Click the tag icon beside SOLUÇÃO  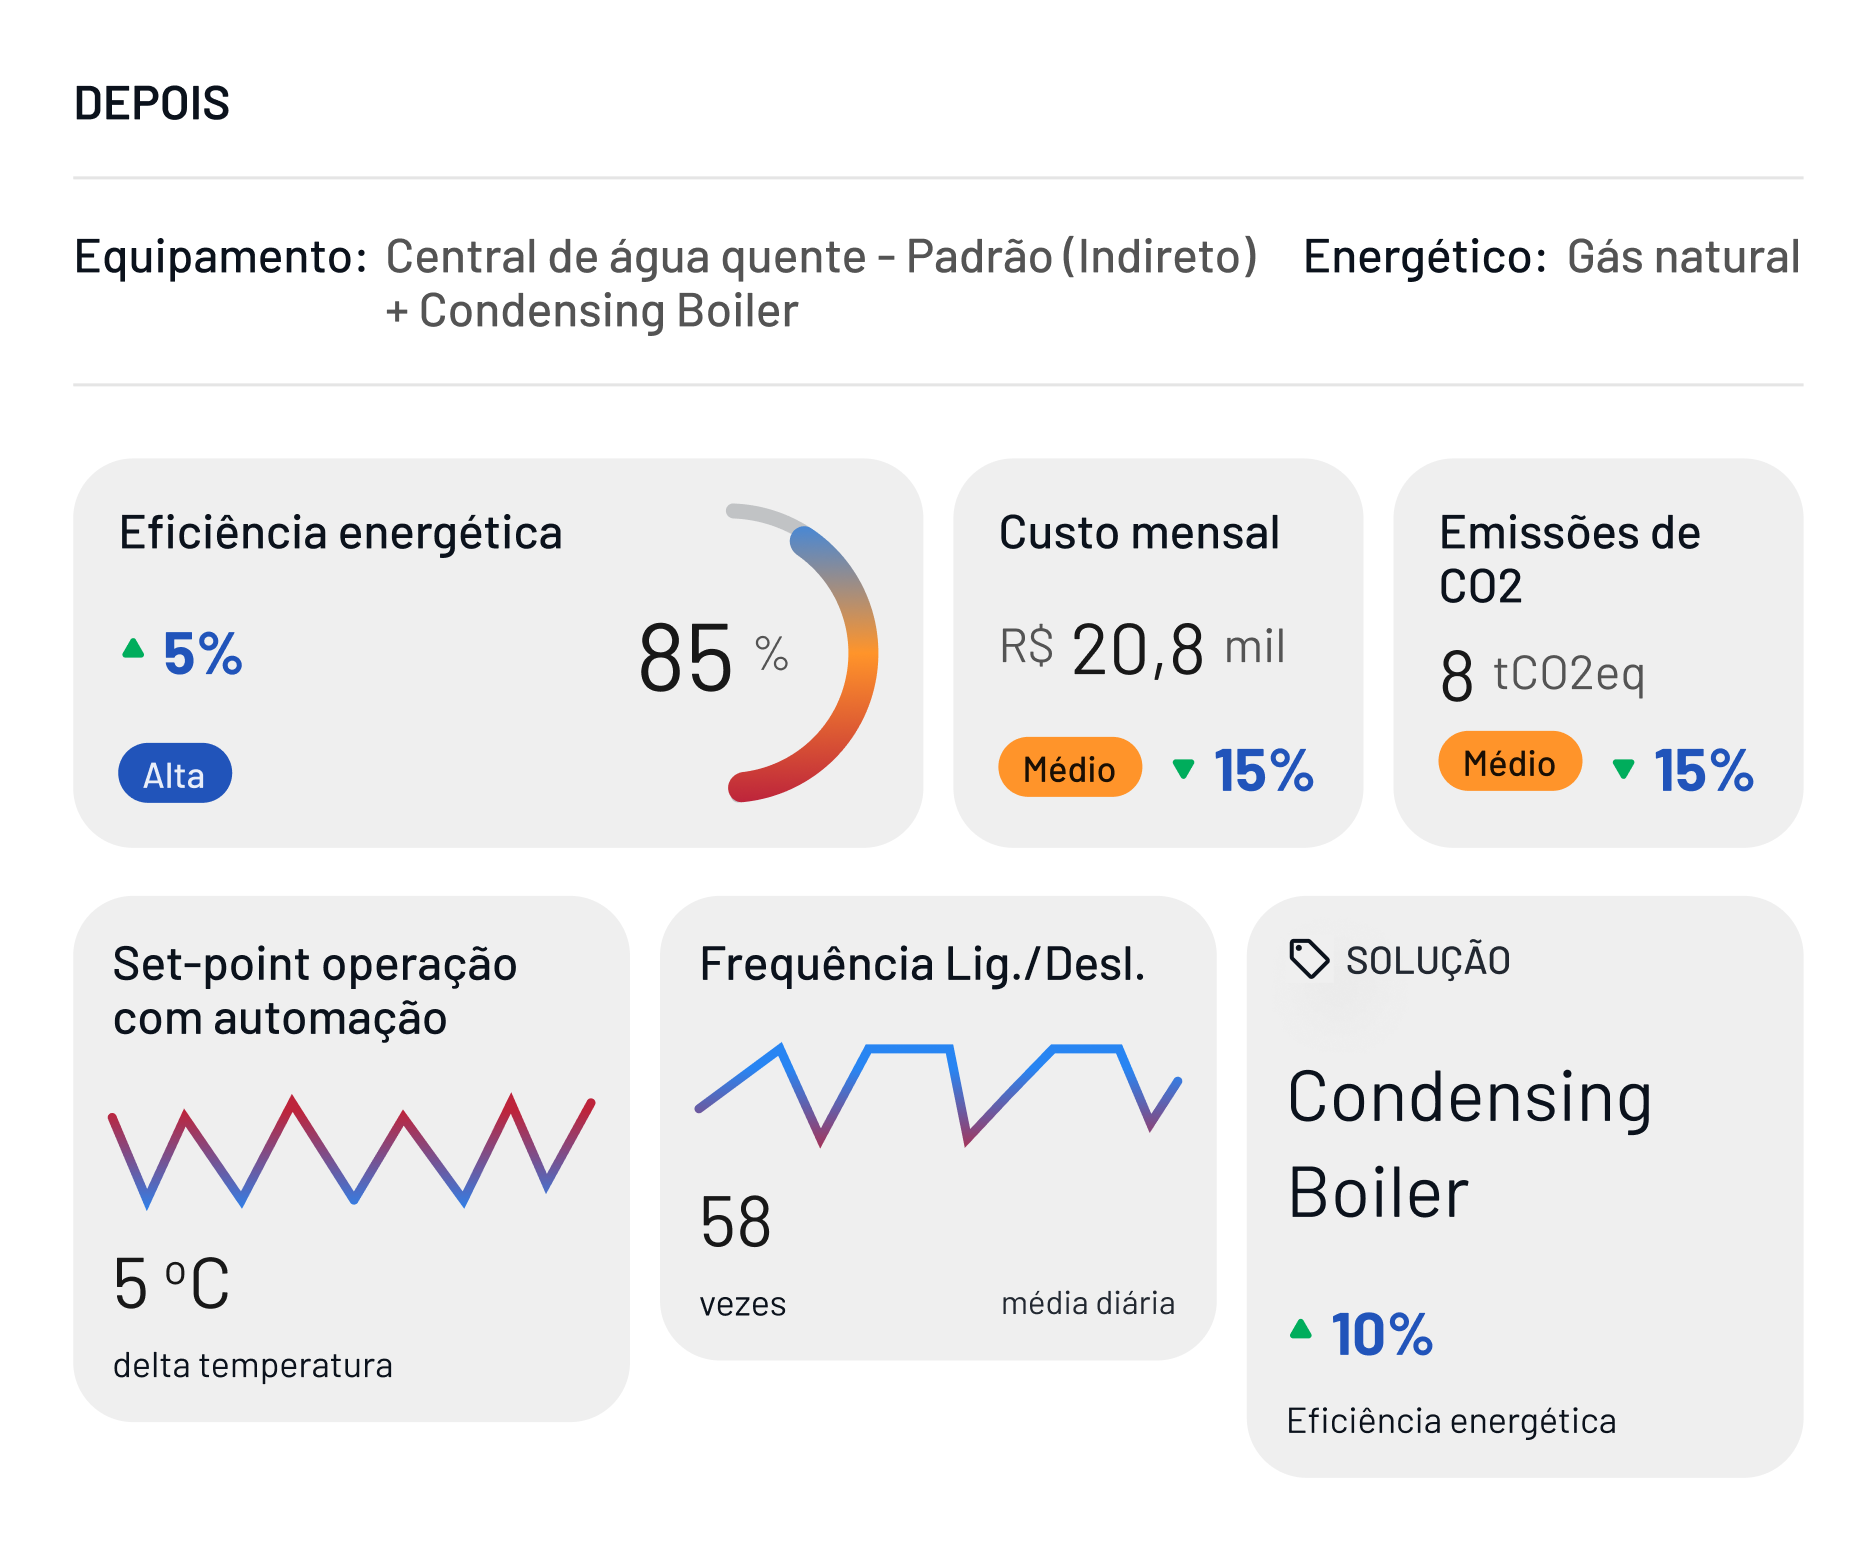1309,959
